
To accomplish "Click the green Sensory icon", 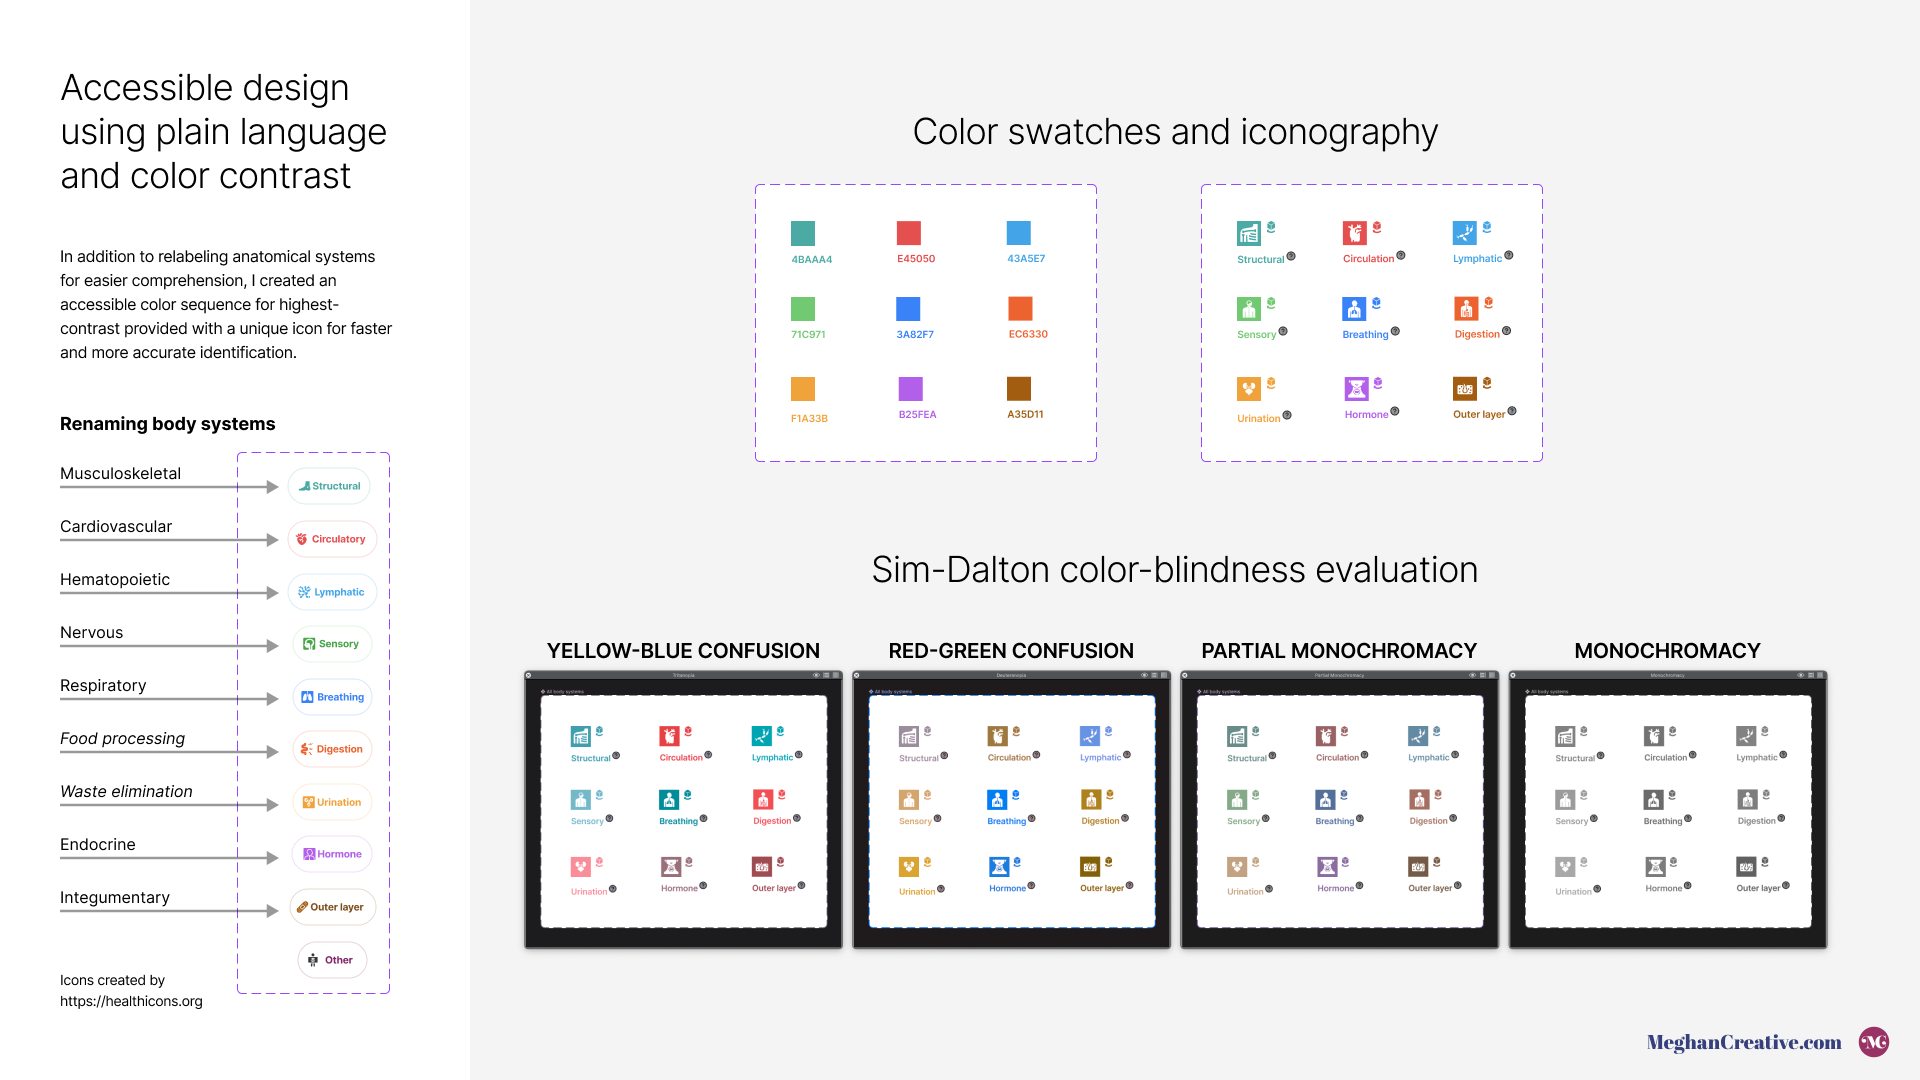I will coord(1249,309).
